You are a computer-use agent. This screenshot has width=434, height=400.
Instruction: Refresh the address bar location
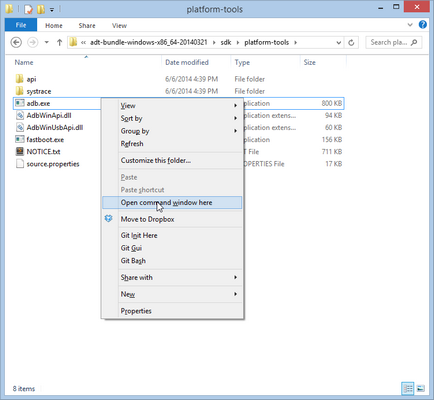(351, 43)
